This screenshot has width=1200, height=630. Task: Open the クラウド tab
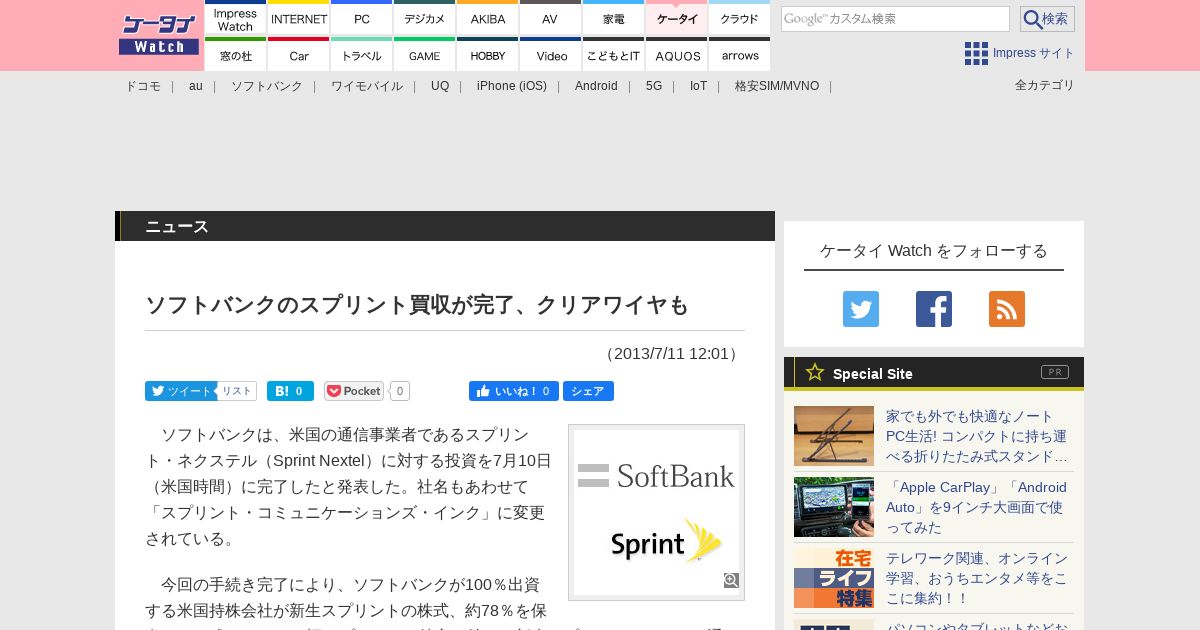[x=740, y=18]
